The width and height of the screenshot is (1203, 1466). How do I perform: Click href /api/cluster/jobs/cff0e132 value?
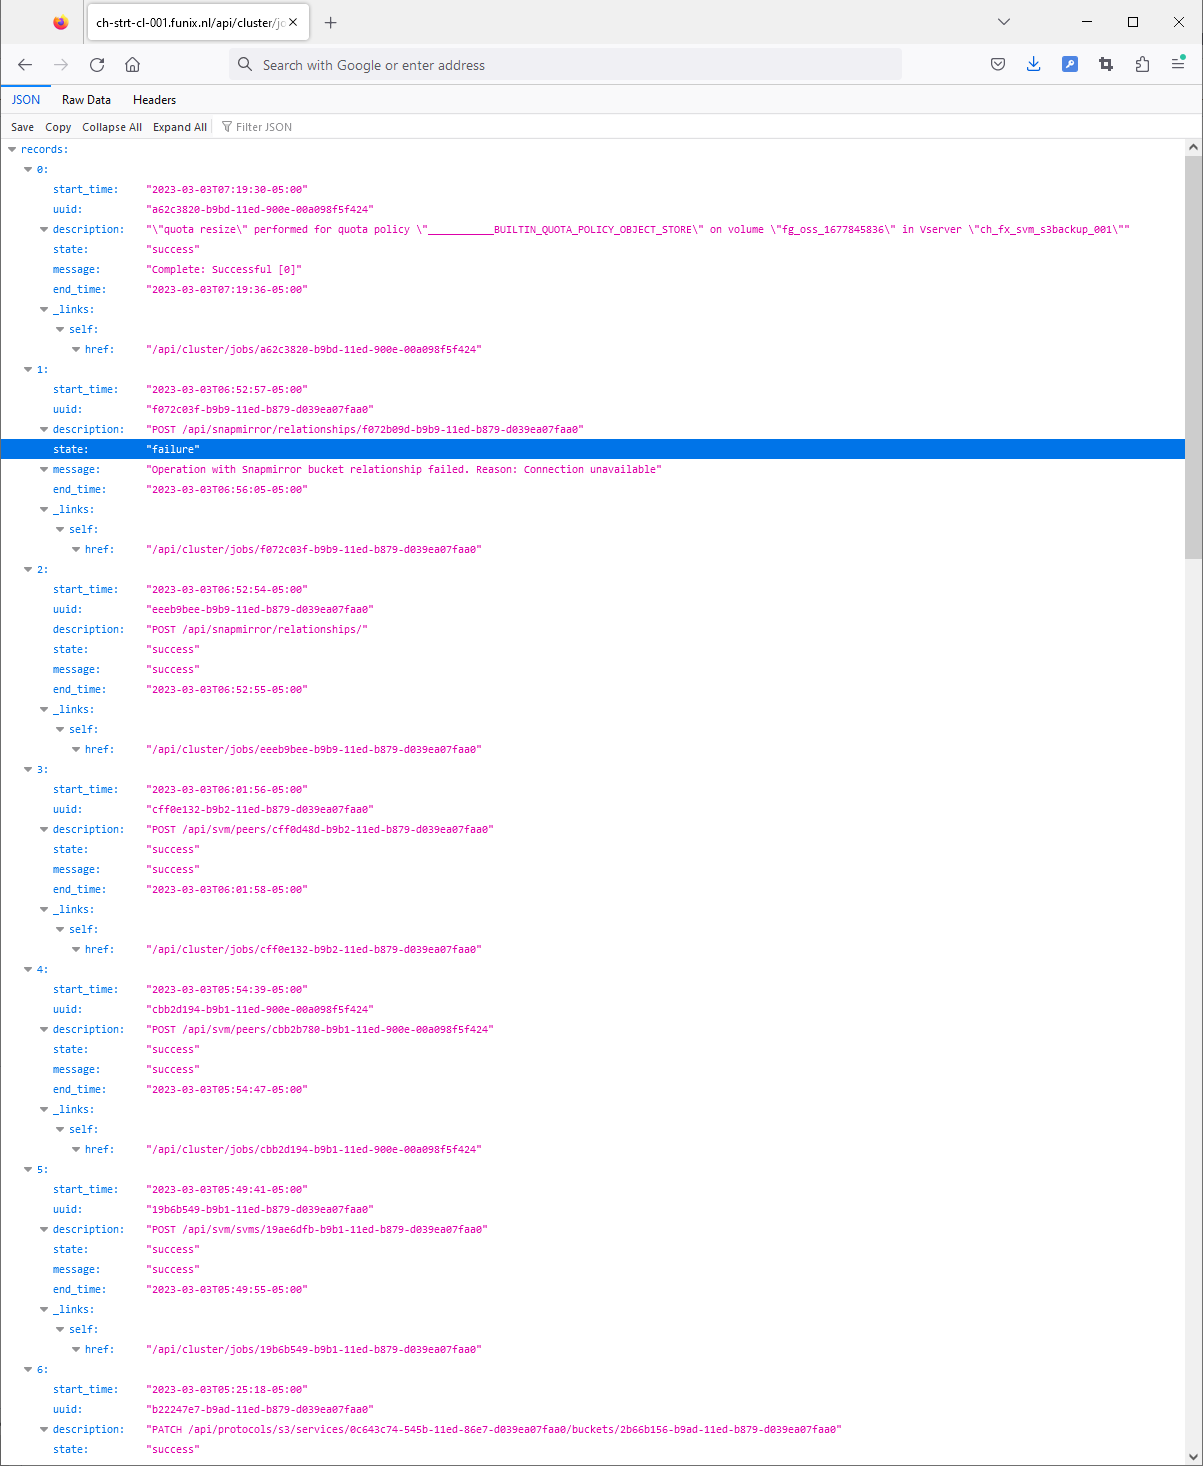(314, 949)
